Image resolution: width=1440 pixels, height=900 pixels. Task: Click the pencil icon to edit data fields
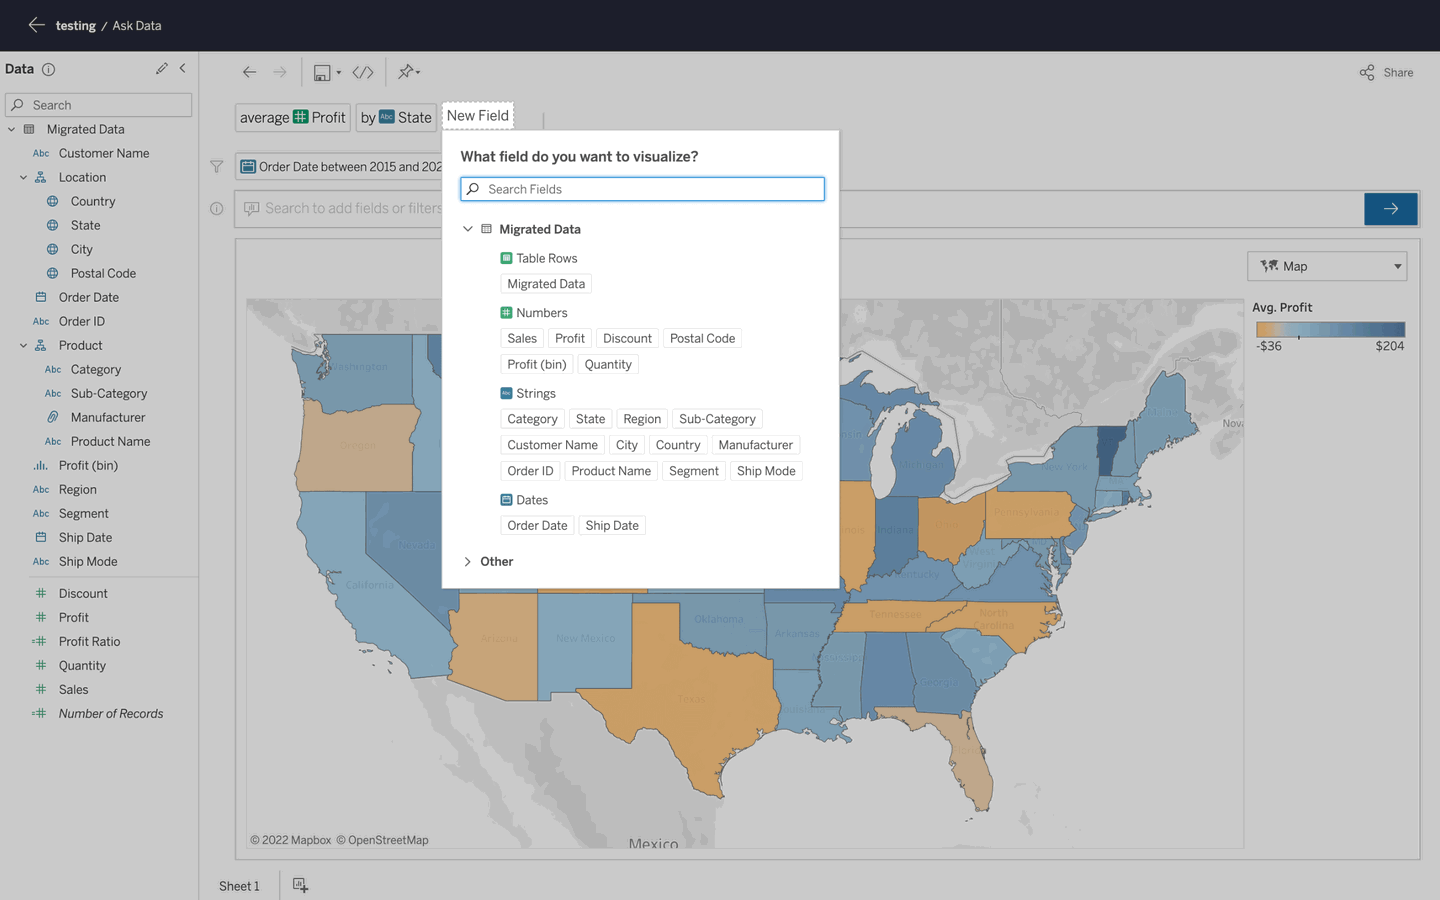point(161,68)
